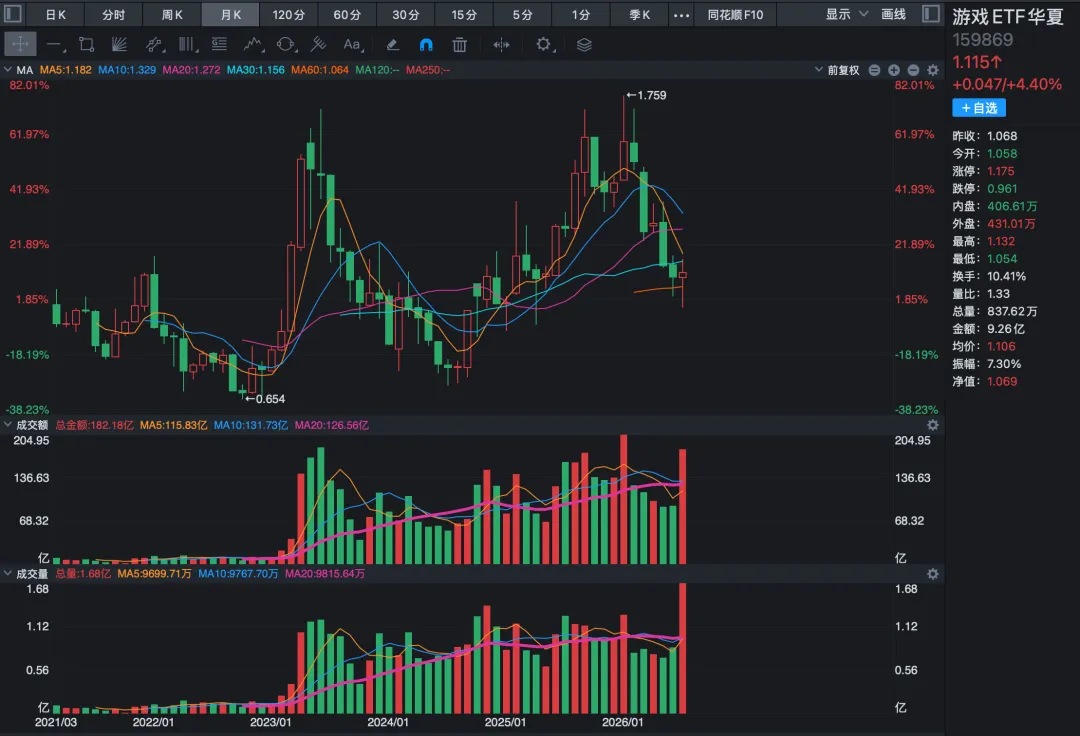Click the 金额 9.26亿 value

click(x=1006, y=329)
